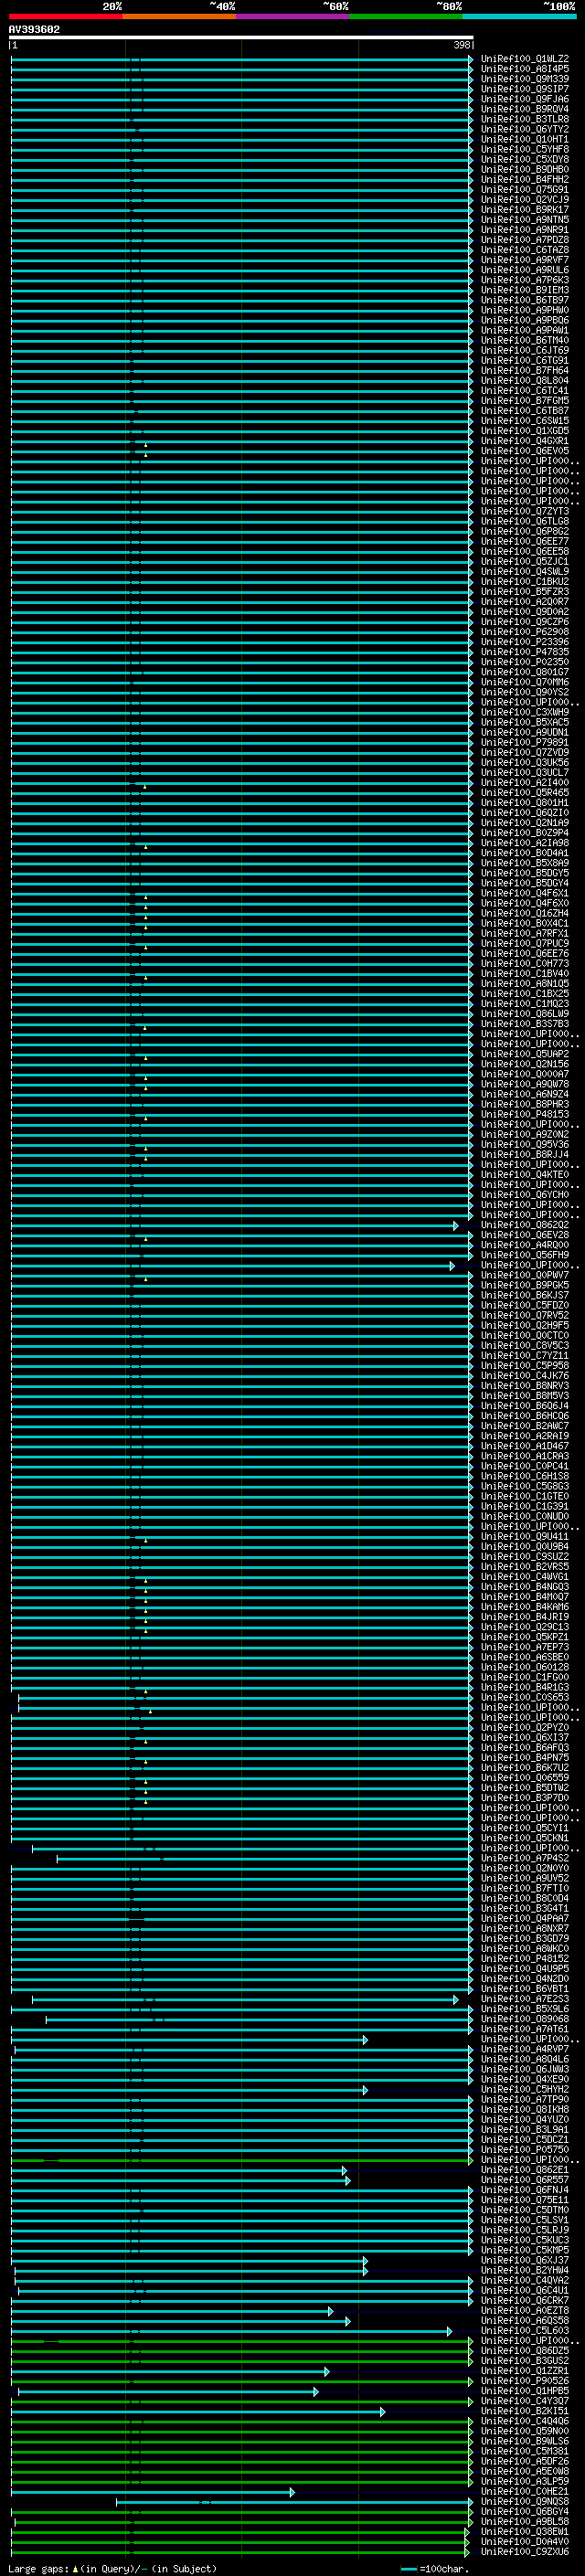The width and height of the screenshot is (585, 2576).
Task: Select hit label UniRef100_B2KI51
Action: click(x=525, y=2411)
